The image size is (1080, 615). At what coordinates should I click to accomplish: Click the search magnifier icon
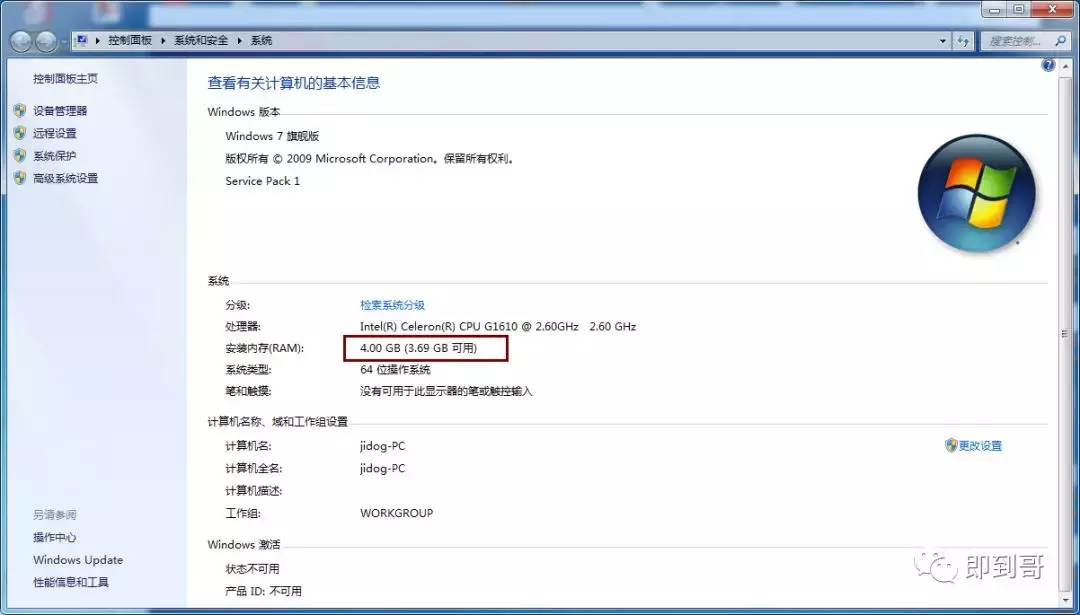[1060, 41]
